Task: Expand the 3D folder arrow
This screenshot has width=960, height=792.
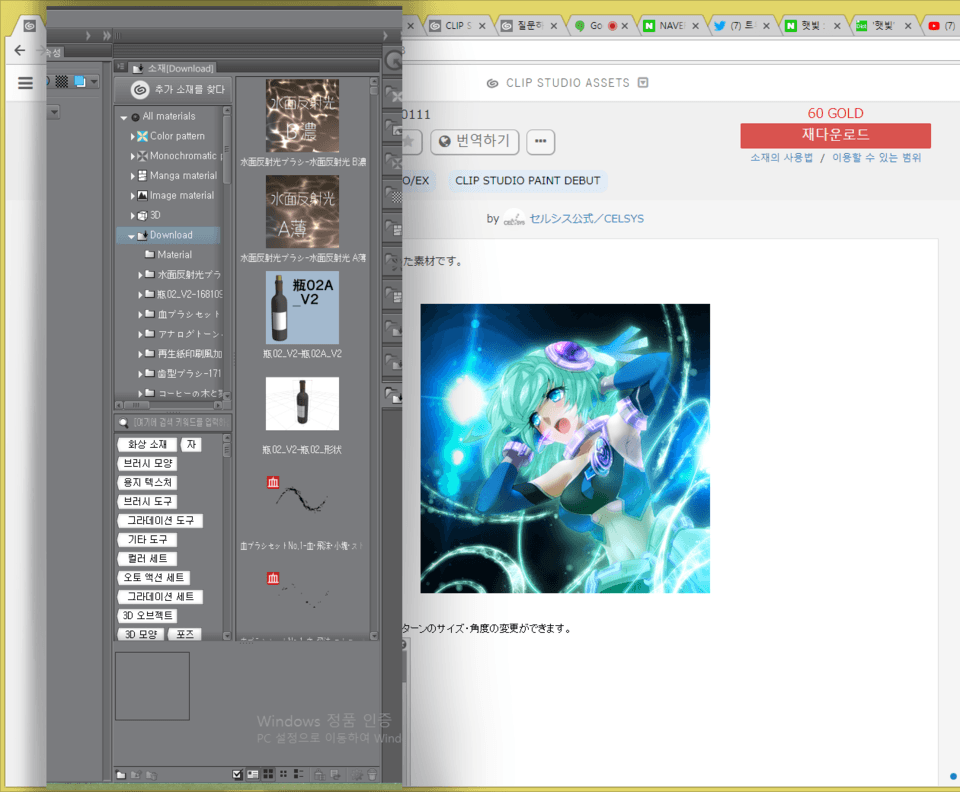Action: coord(132,215)
